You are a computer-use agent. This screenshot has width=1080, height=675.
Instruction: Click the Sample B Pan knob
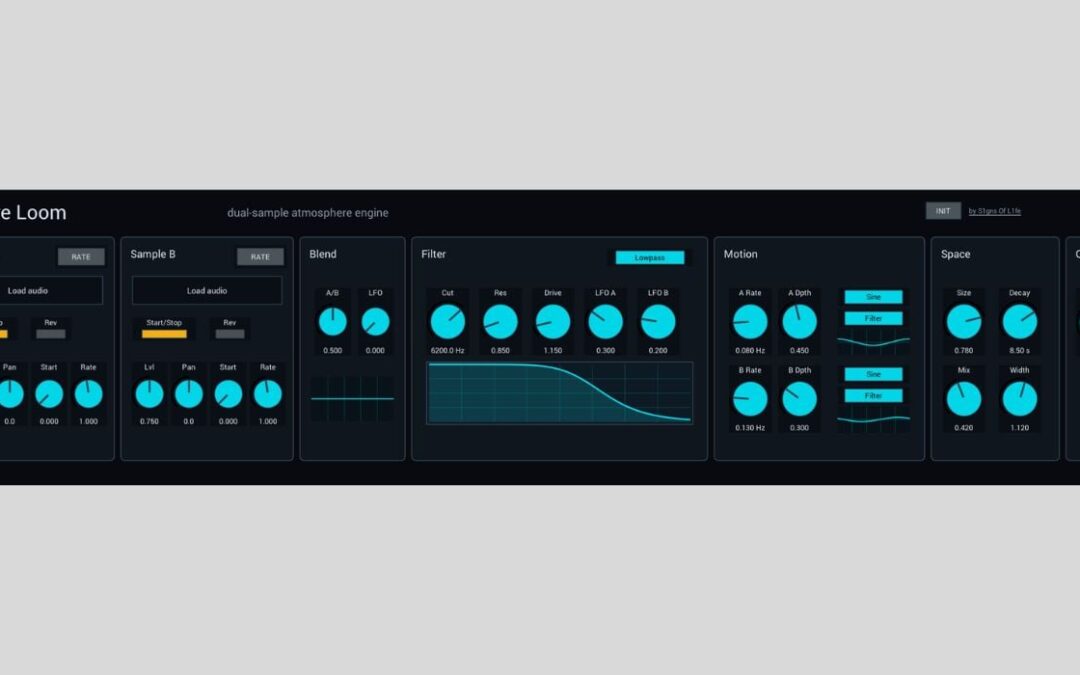pos(189,394)
